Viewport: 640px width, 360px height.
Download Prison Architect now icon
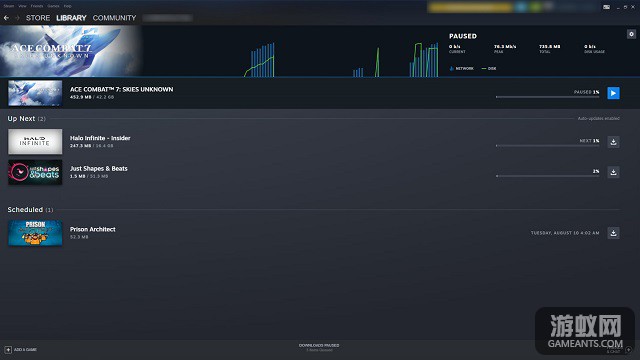[x=613, y=233]
